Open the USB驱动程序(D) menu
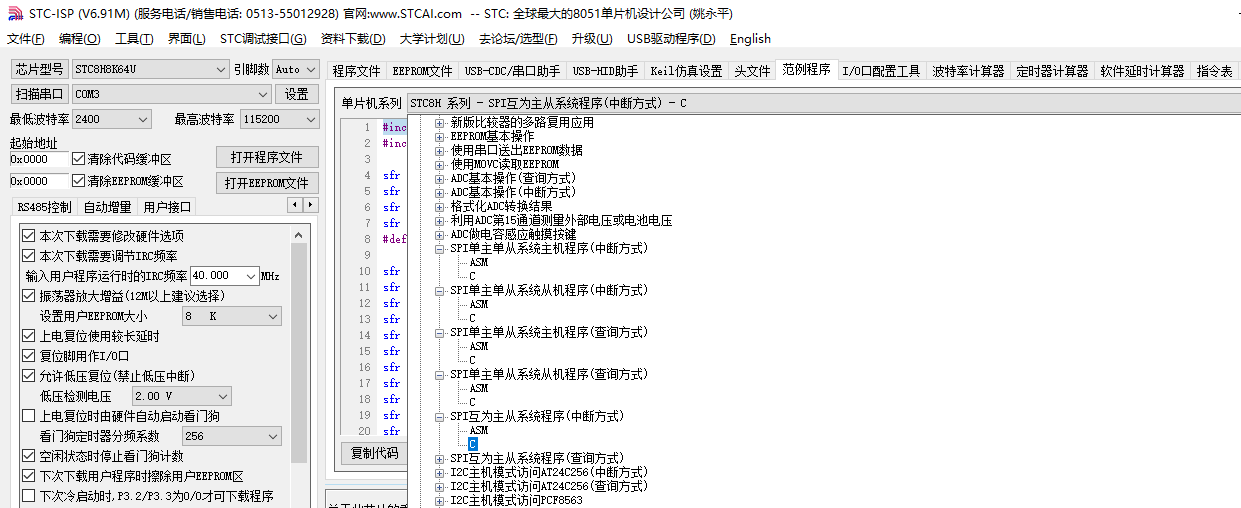Viewport: 1241px width, 508px height. tap(671, 39)
